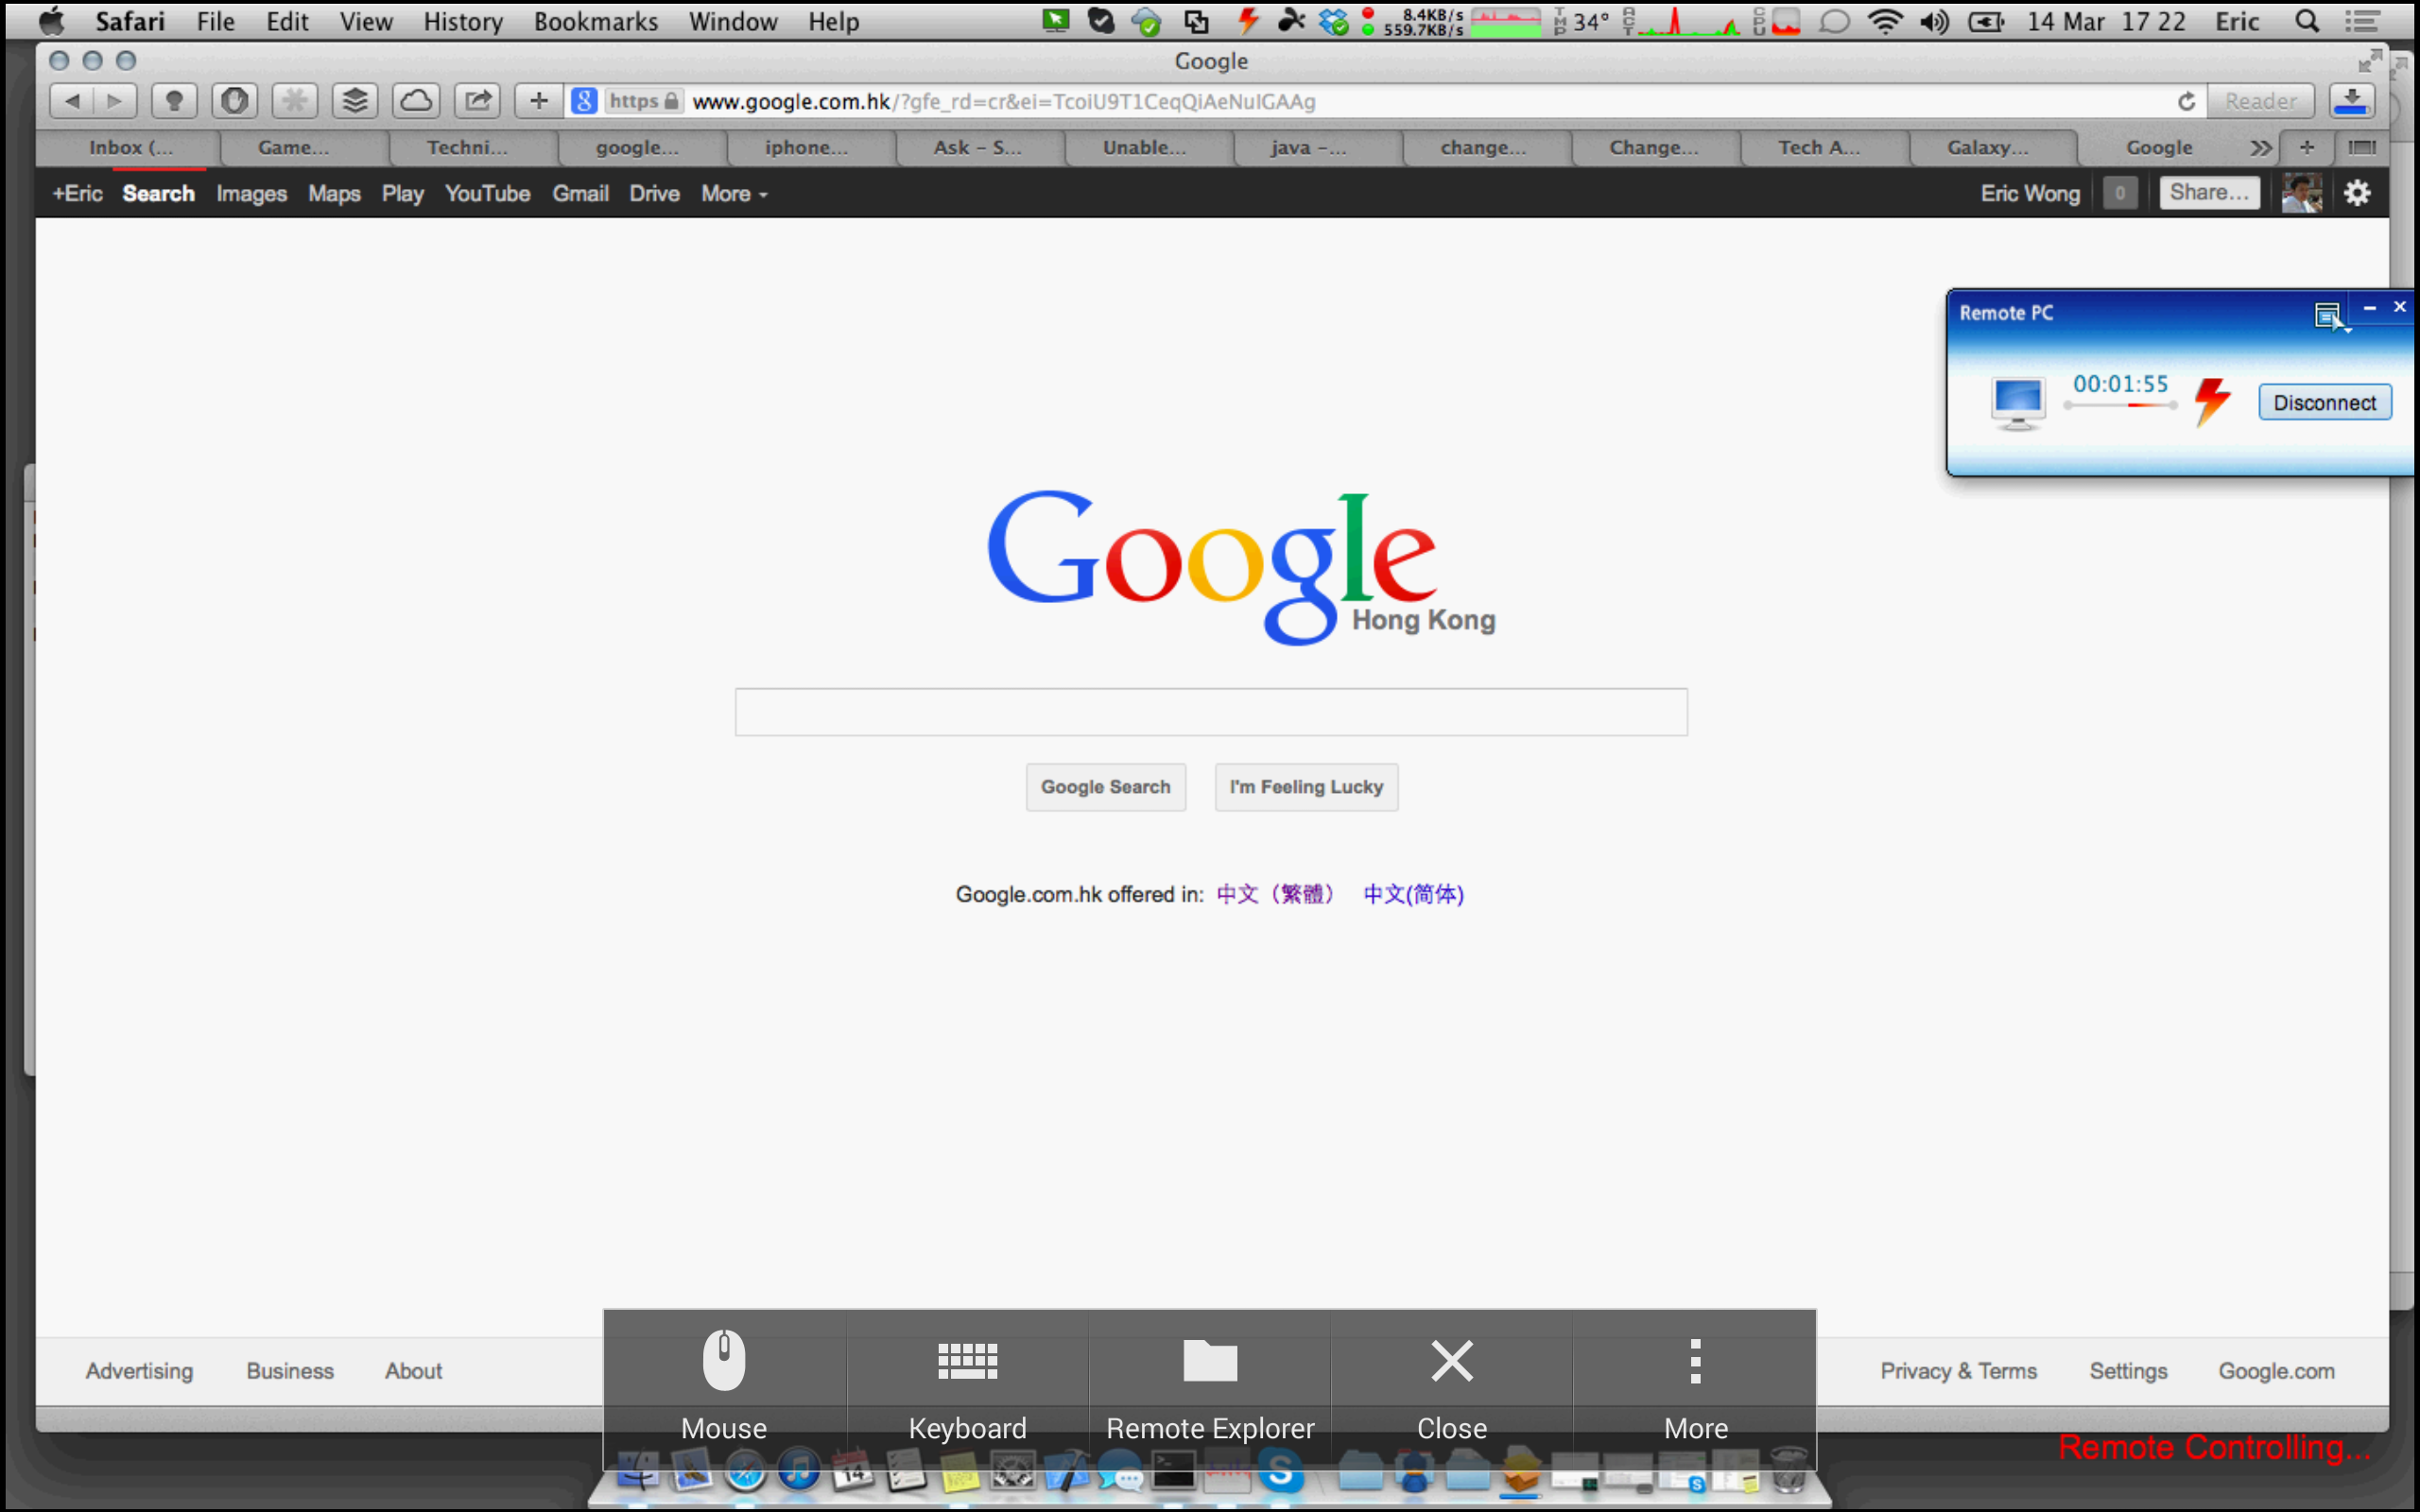
Task: Open the Advertising footer link
Action: pyautogui.click(x=139, y=1371)
